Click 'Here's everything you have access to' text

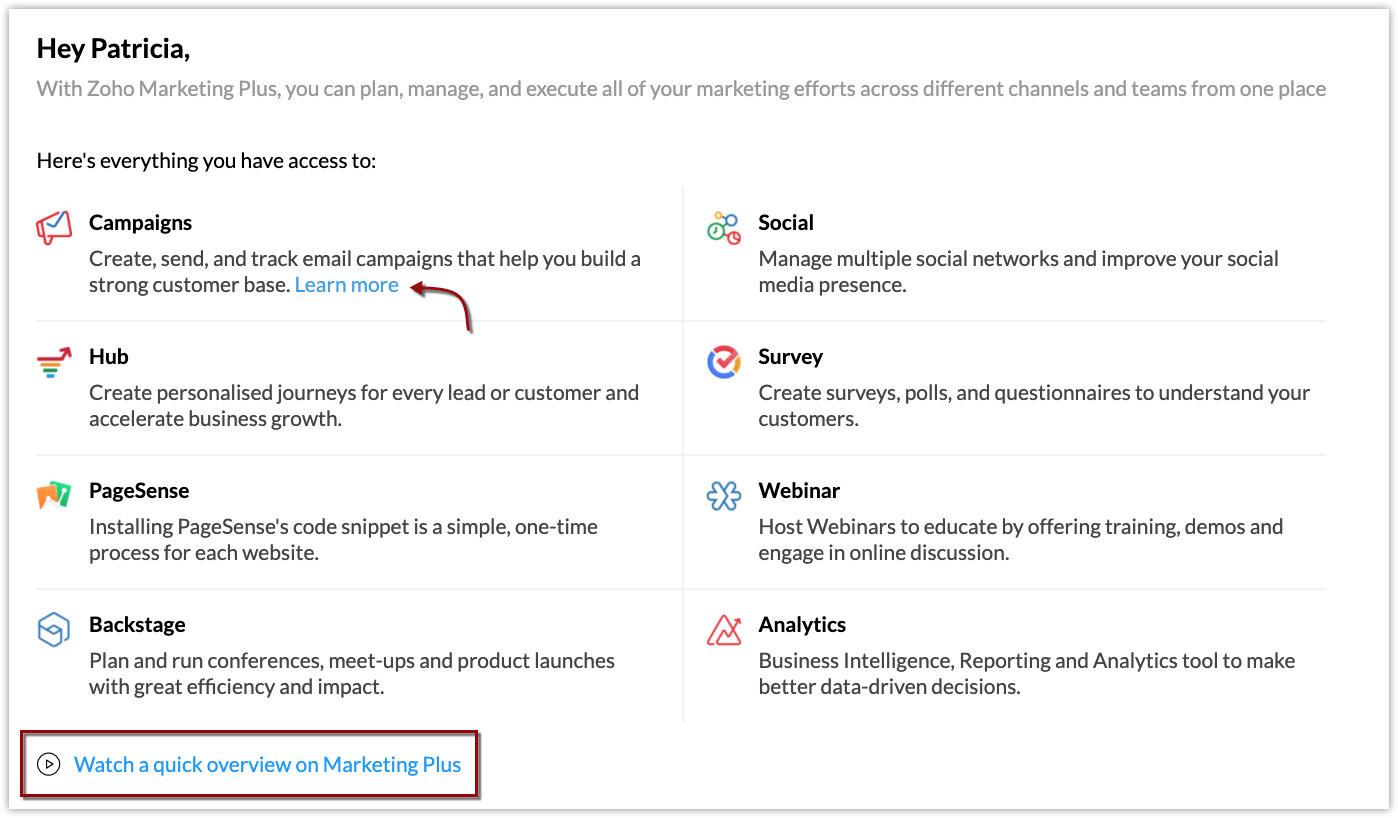pos(206,160)
